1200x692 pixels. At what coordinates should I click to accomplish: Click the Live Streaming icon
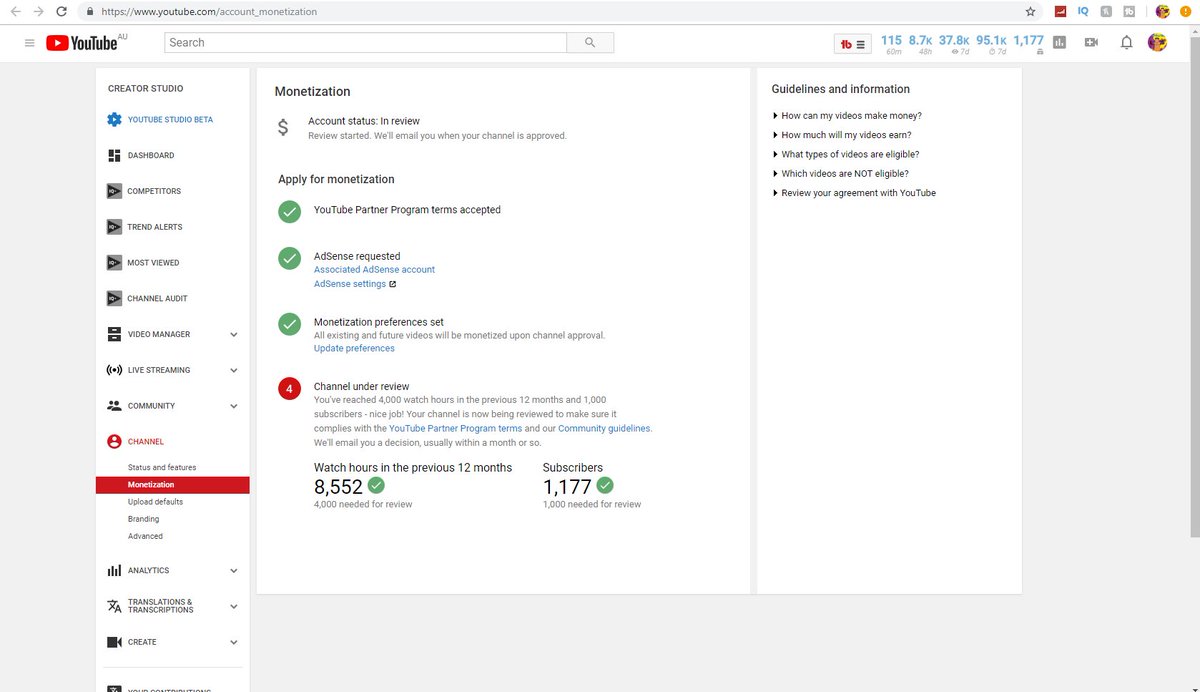(114, 370)
